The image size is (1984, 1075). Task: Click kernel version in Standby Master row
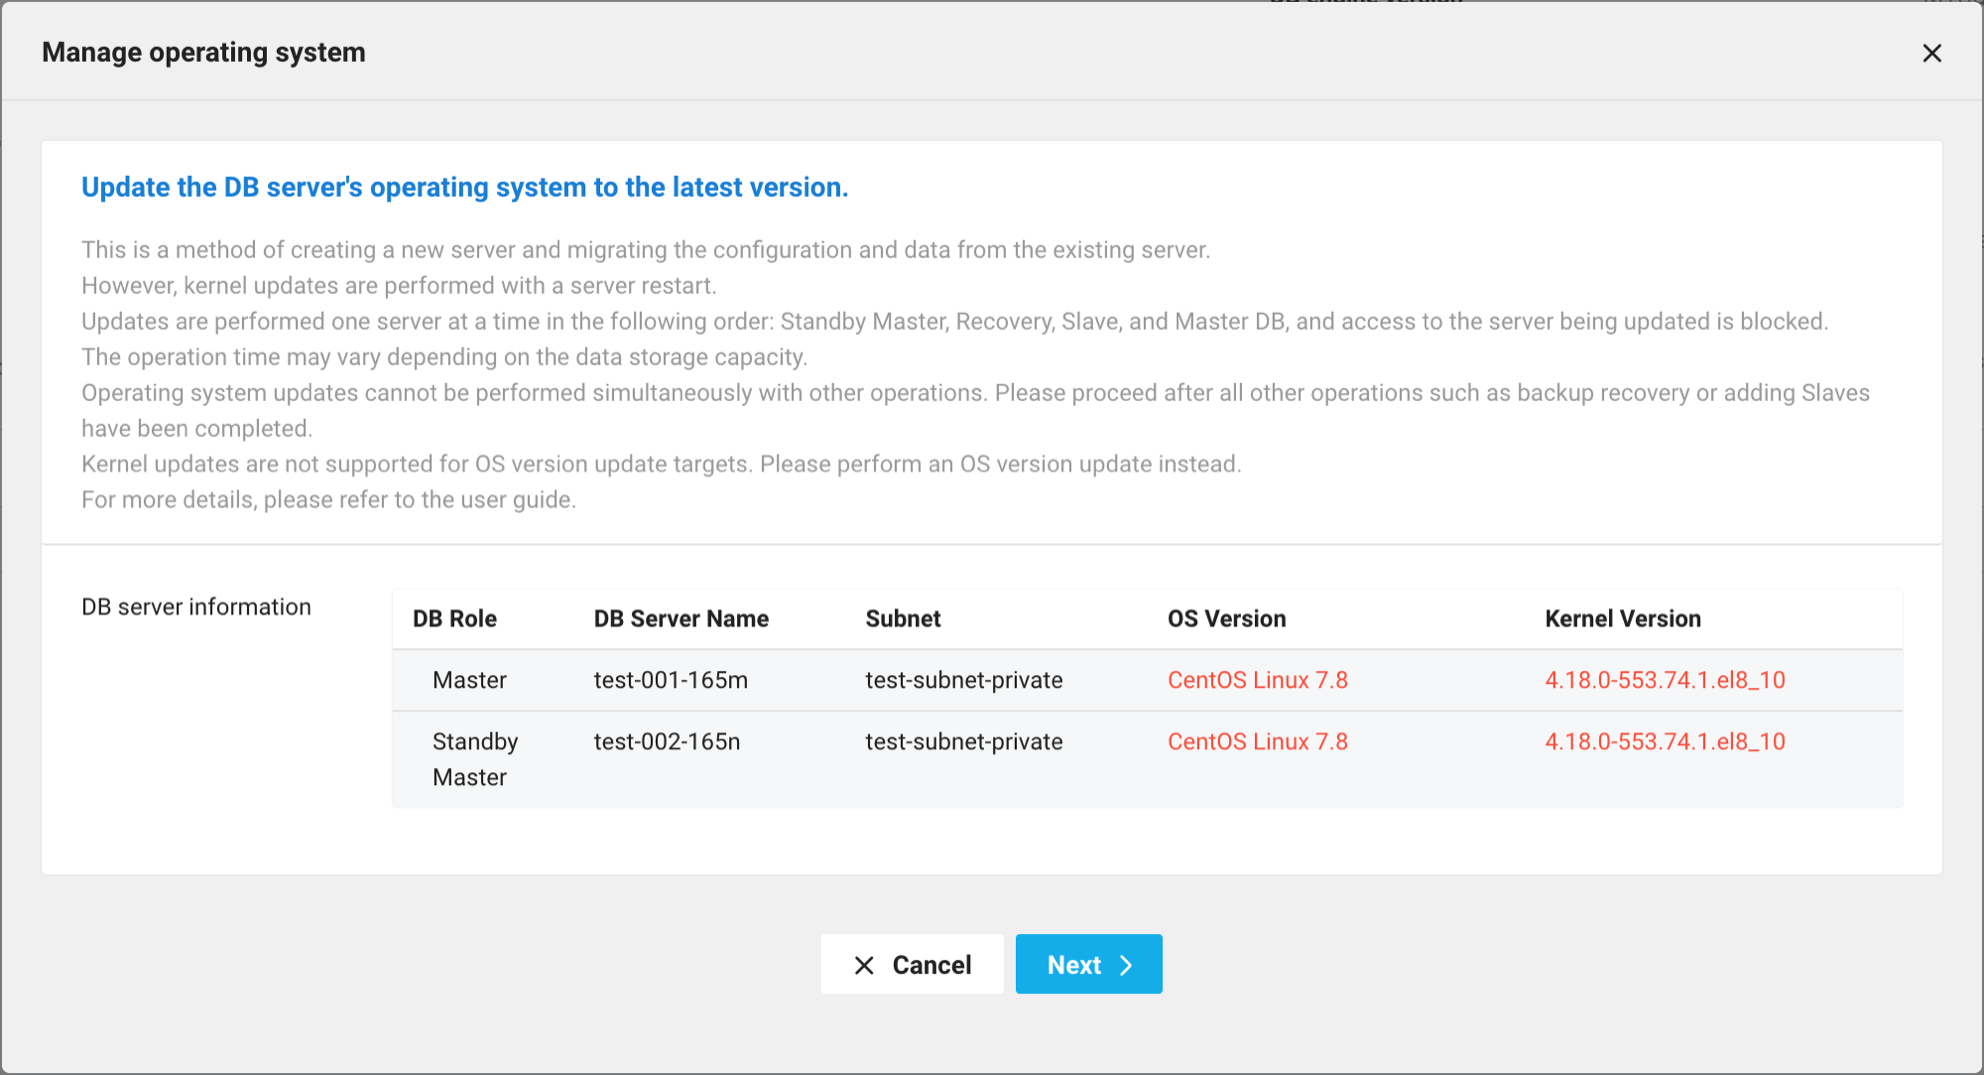pos(1665,742)
